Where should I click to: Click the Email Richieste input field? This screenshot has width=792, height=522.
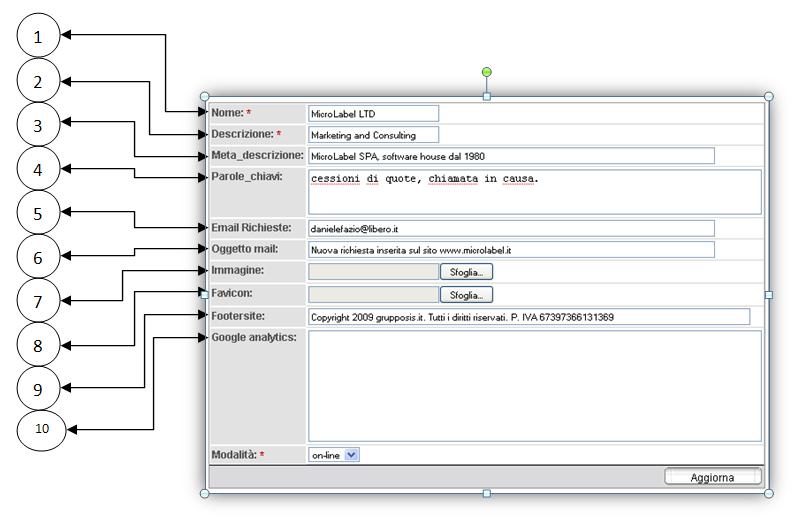[x=511, y=228]
